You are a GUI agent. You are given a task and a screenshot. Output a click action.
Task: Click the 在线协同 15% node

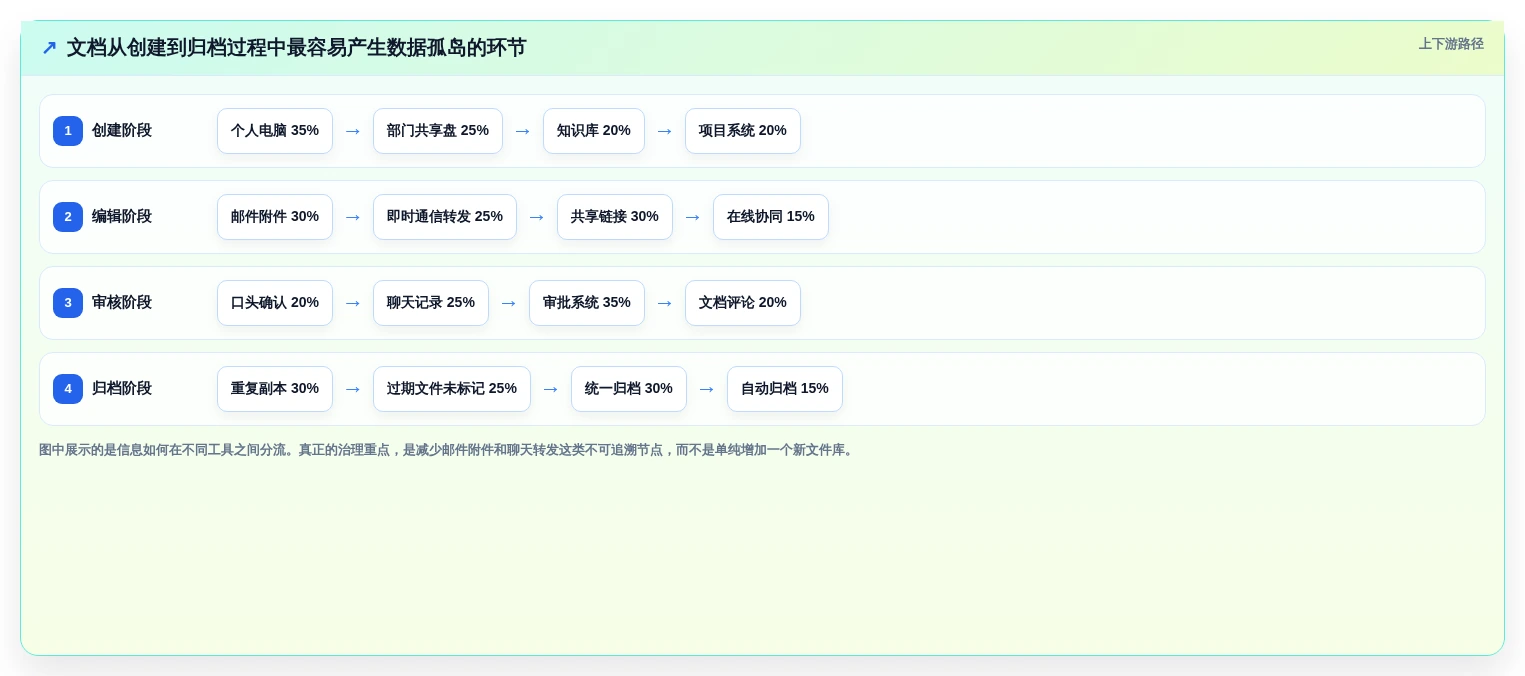pos(771,217)
